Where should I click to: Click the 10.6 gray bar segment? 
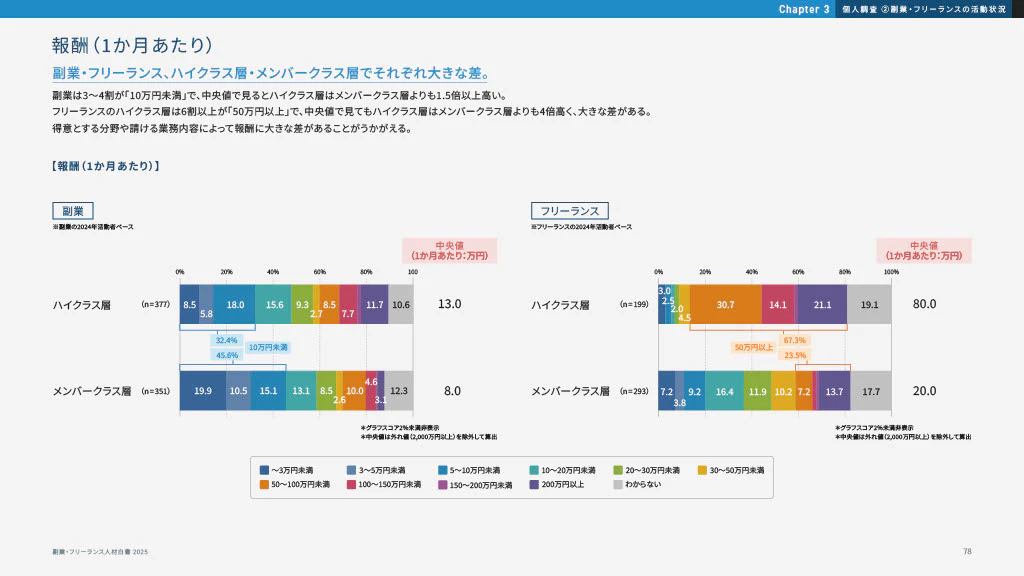point(401,304)
